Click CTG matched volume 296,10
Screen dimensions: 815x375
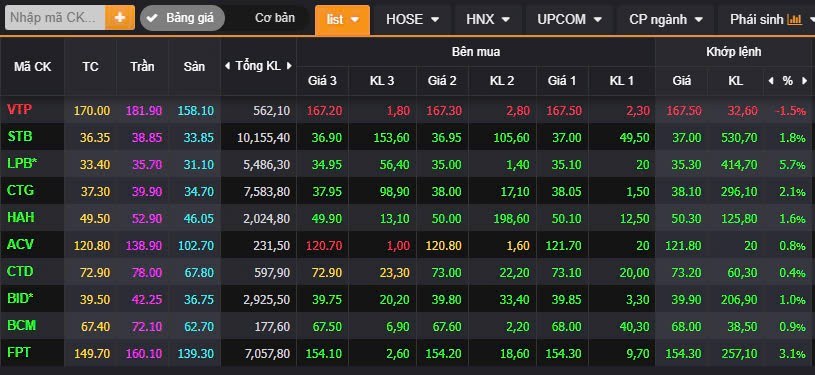click(739, 192)
